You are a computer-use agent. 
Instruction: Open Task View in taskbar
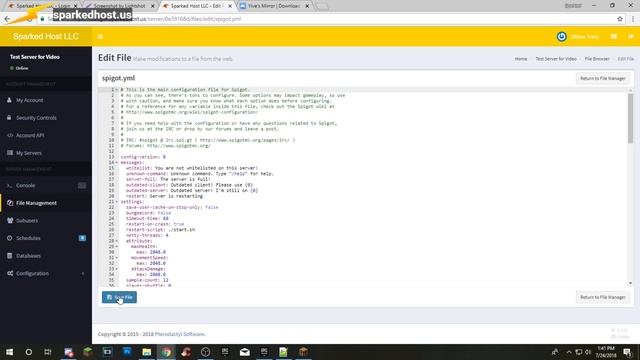click(x=48, y=352)
